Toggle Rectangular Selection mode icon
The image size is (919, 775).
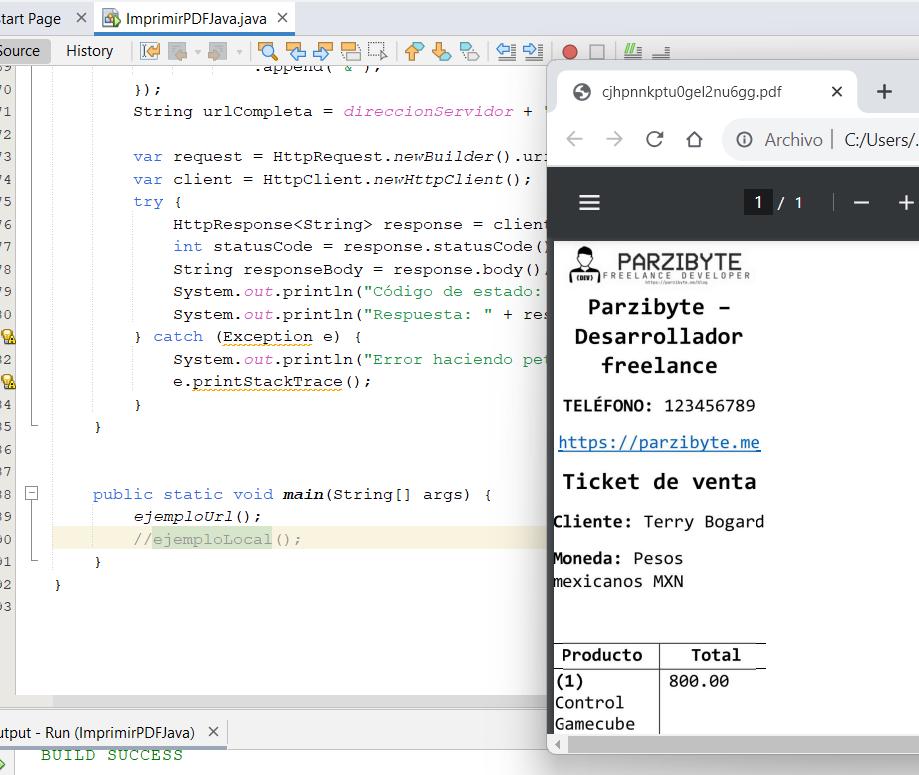point(377,52)
